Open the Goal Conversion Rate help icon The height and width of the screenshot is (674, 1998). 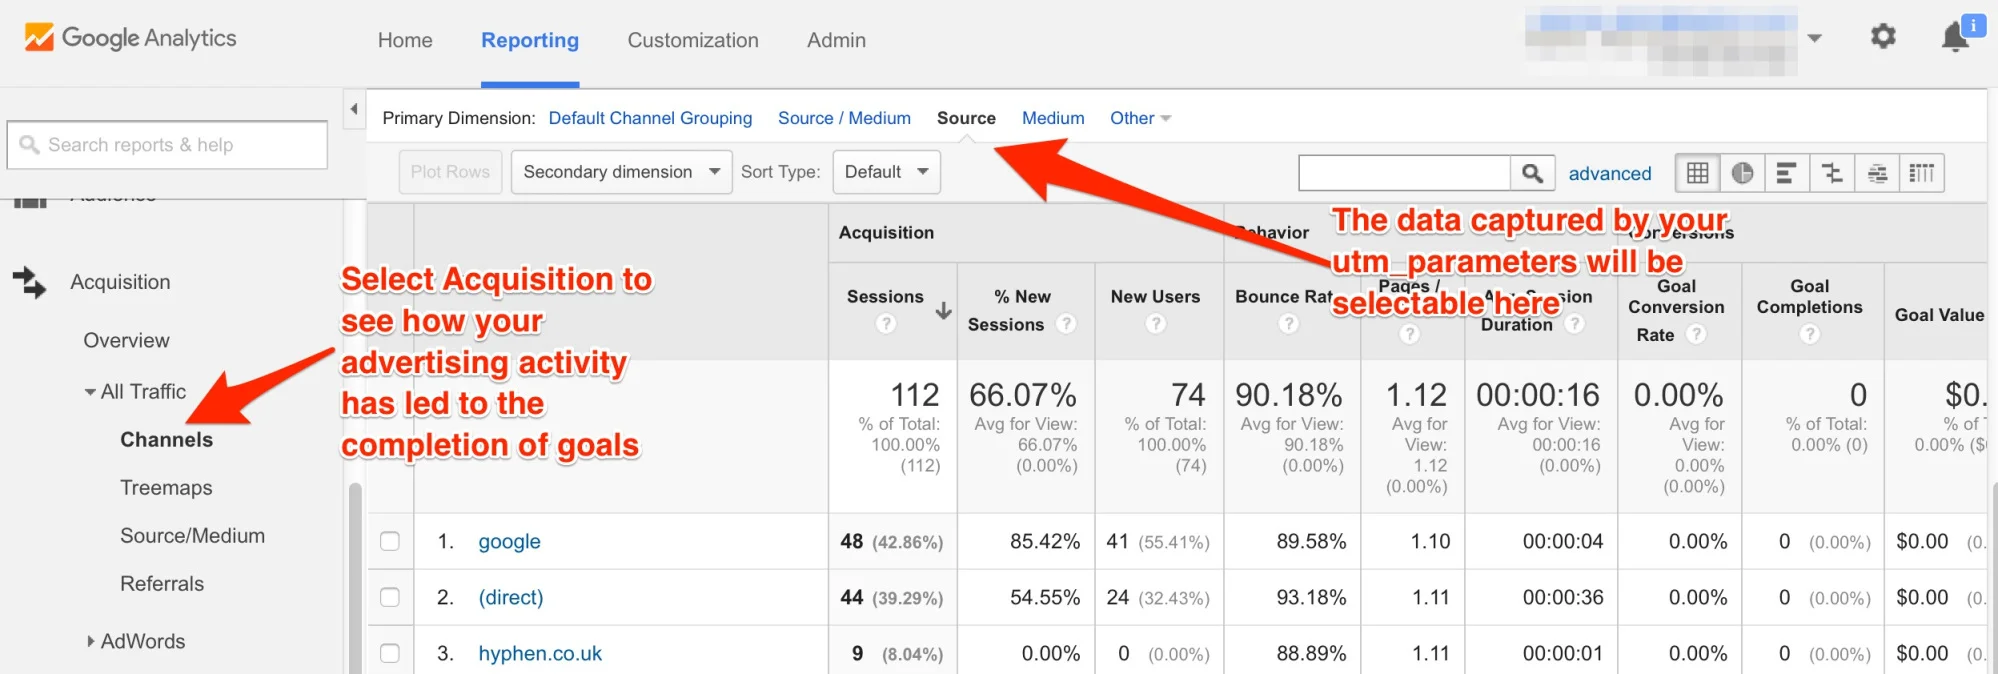(1696, 335)
